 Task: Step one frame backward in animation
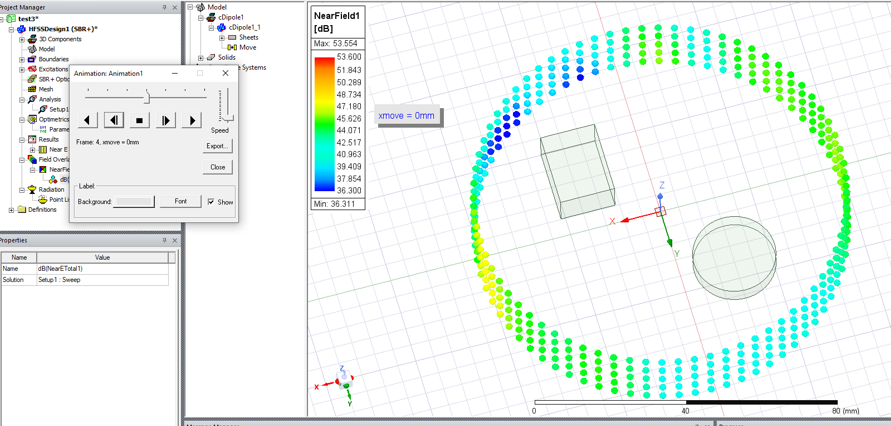114,120
